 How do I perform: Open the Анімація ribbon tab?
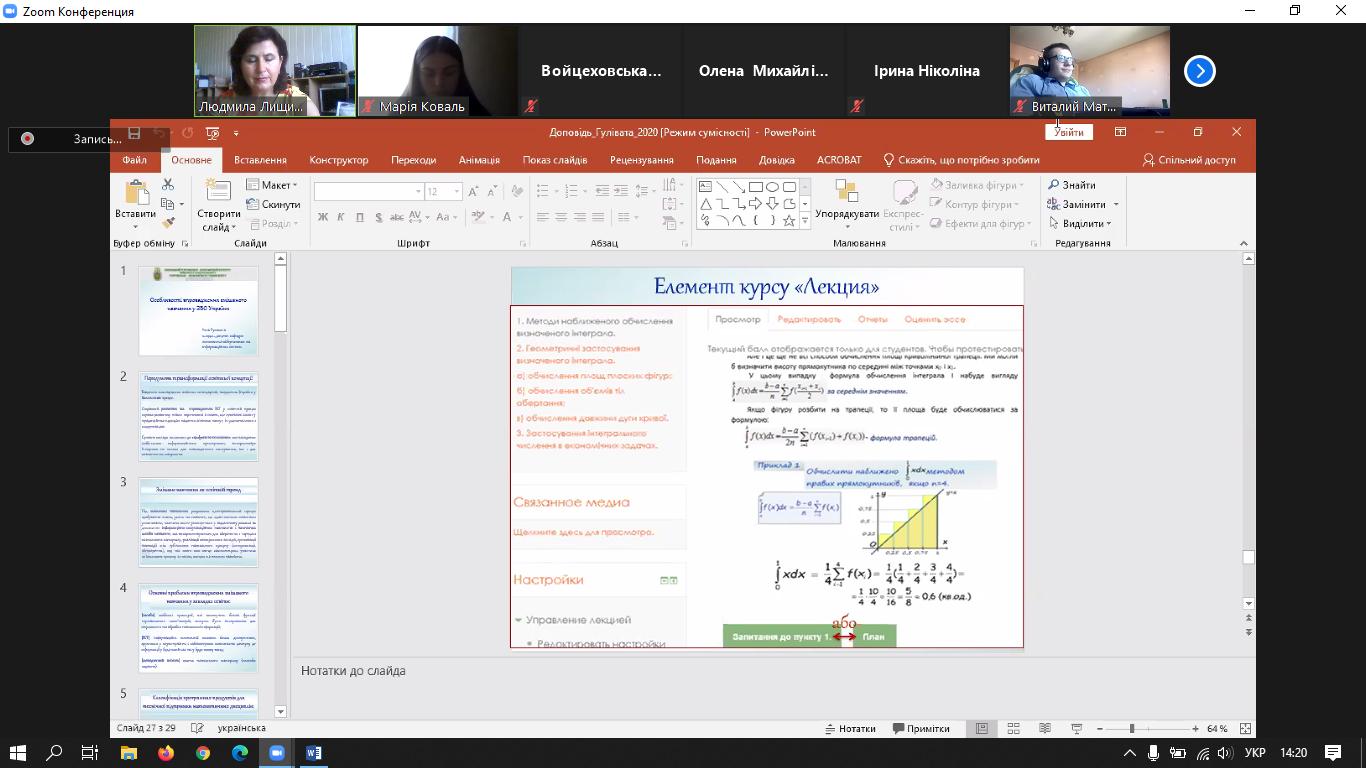(479, 160)
